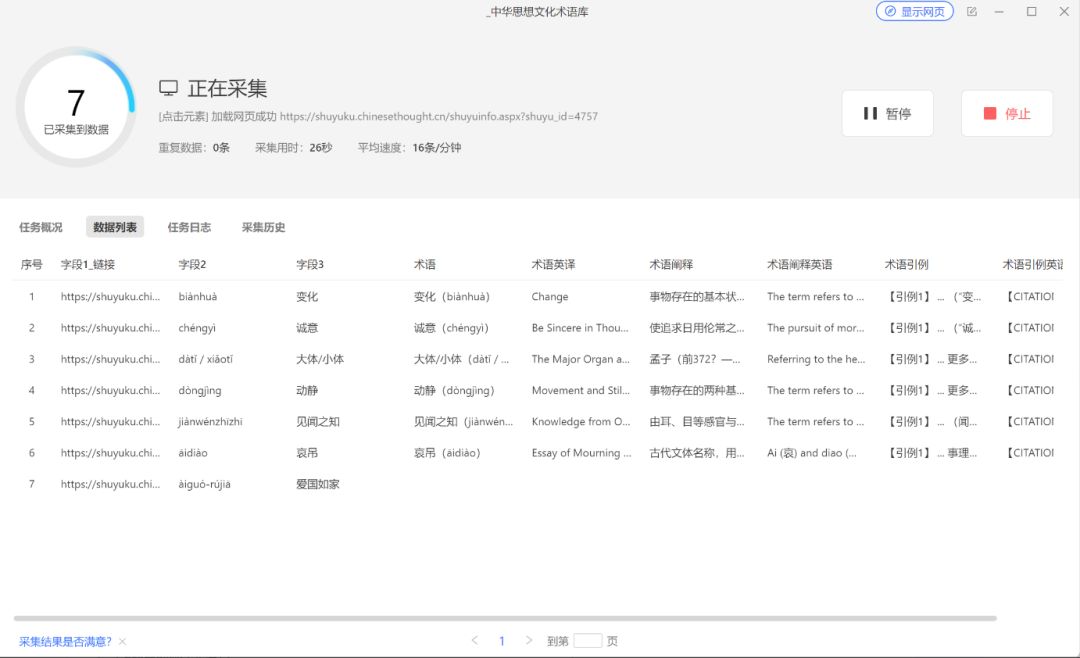Click the monitor icon beside 正在采集
Screen dimensions: 1080x658
(167, 88)
